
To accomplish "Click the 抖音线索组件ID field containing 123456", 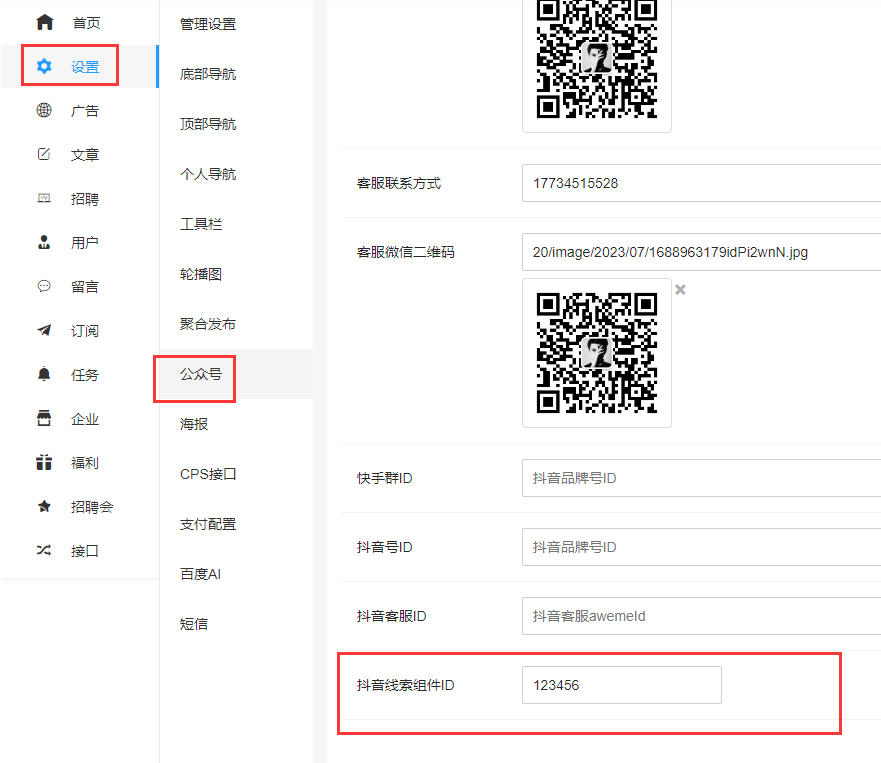I will 621,685.
